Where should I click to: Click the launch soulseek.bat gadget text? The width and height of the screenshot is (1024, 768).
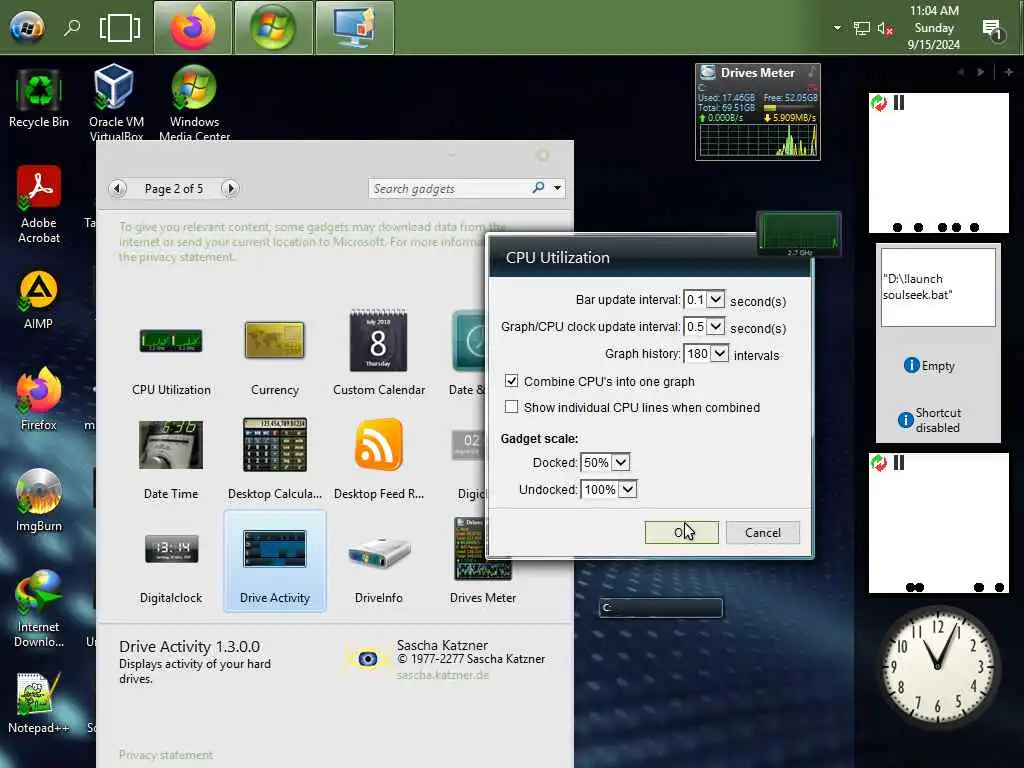[x=917, y=287]
